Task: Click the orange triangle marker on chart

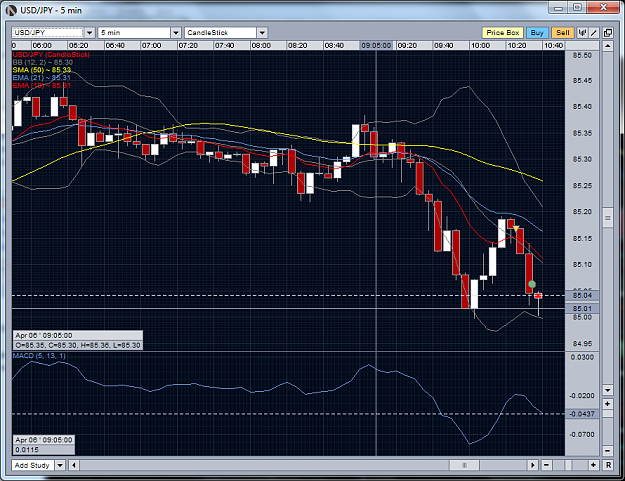Action: 516,229
